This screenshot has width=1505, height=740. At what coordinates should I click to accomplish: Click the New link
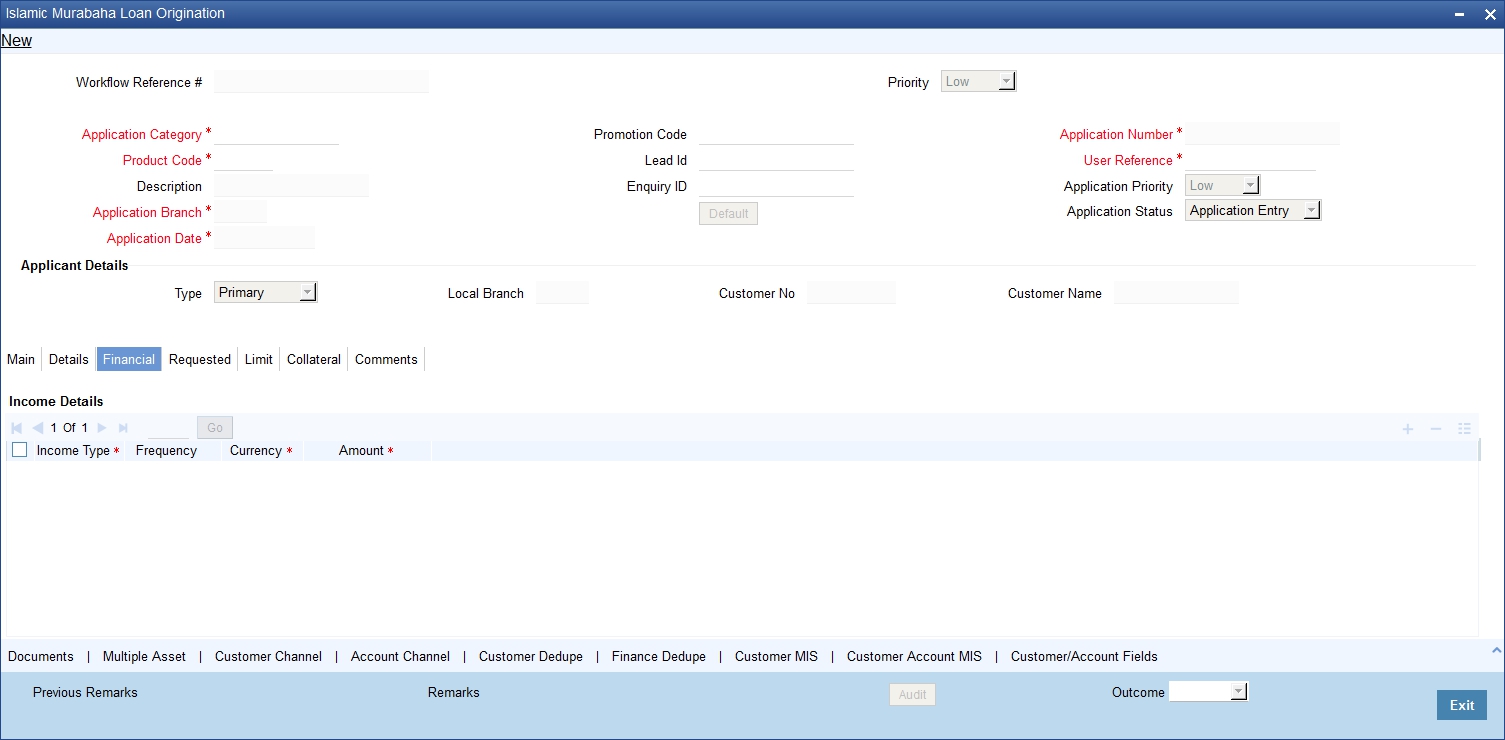[x=17, y=41]
